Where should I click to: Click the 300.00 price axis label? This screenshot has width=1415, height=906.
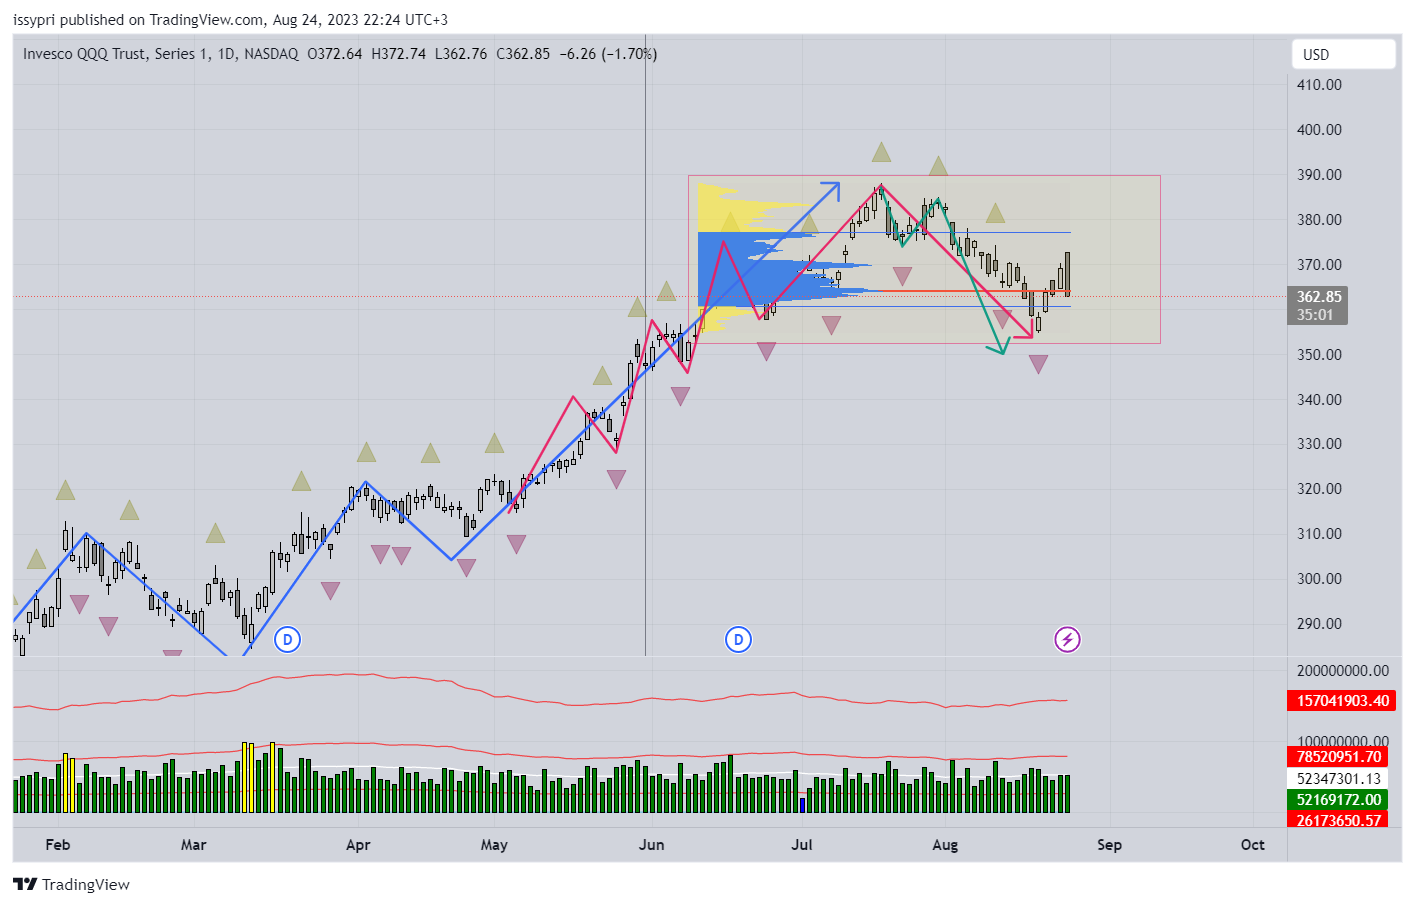coord(1319,579)
